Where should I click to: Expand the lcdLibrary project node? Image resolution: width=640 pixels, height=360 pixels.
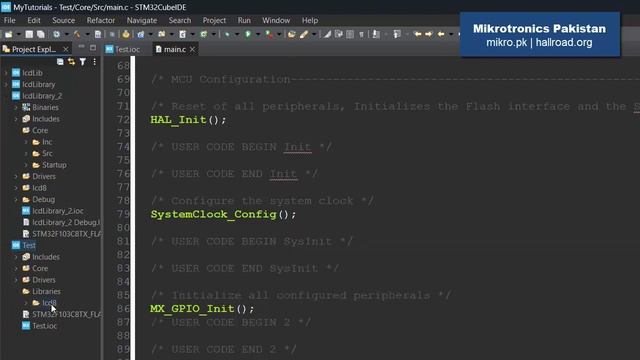pos(6,84)
